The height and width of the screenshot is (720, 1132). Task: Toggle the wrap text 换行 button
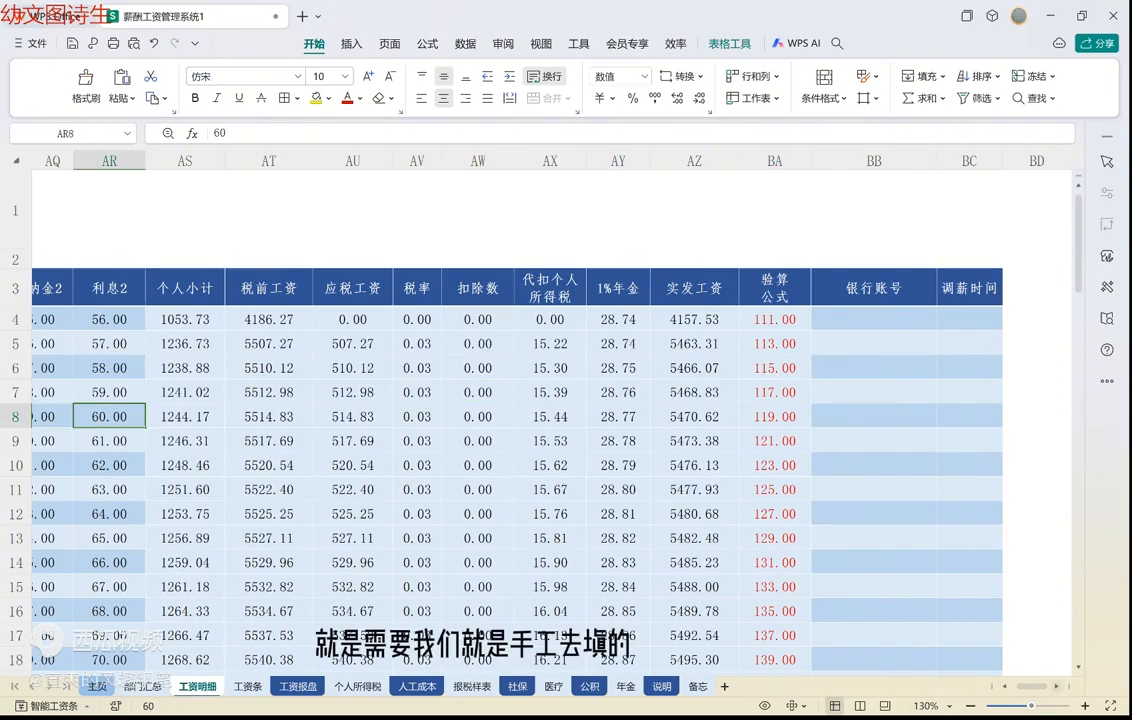tap(545, 76)
